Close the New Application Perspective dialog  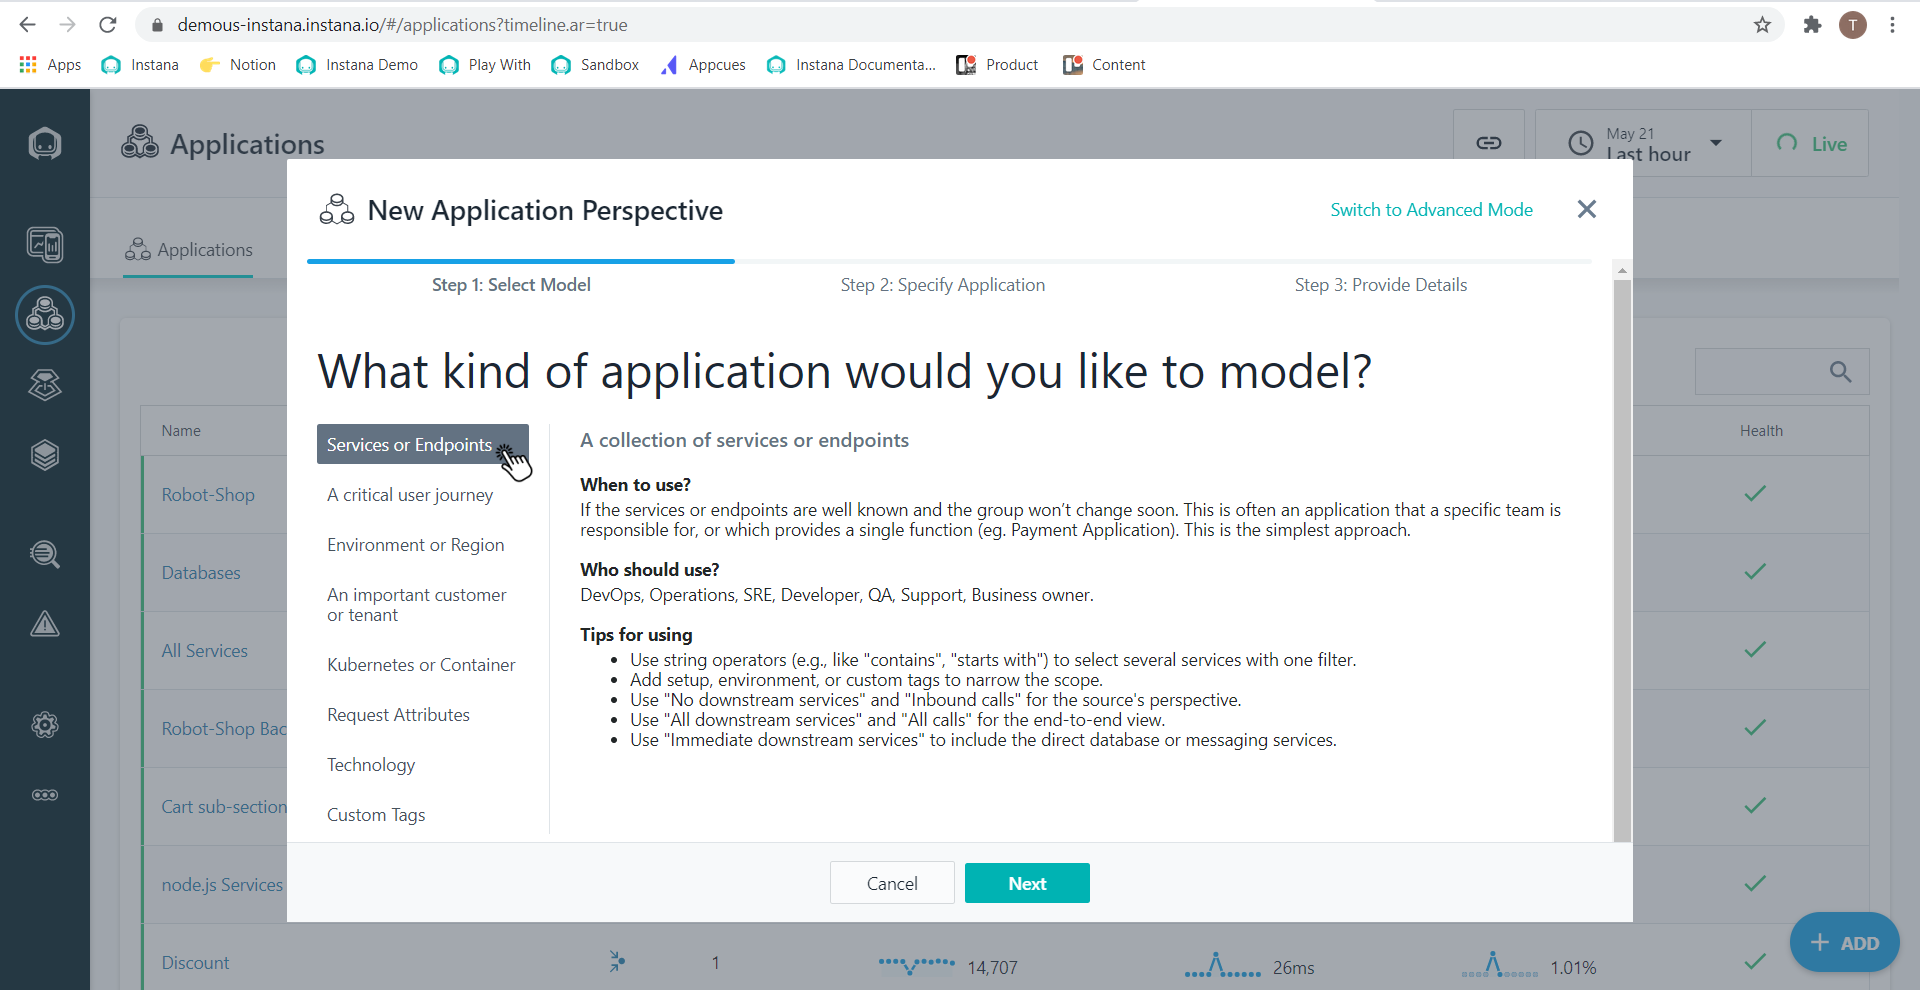point(1586,210)
